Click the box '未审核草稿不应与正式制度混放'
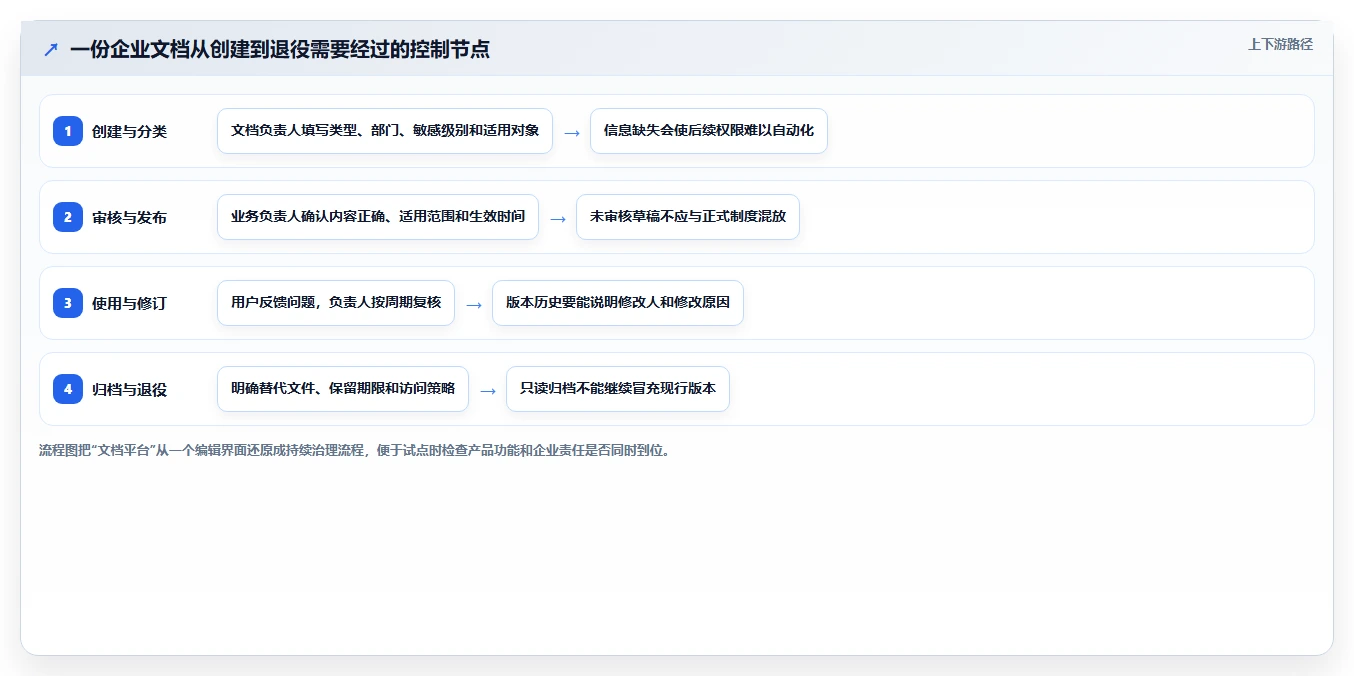 coord(688,217)
